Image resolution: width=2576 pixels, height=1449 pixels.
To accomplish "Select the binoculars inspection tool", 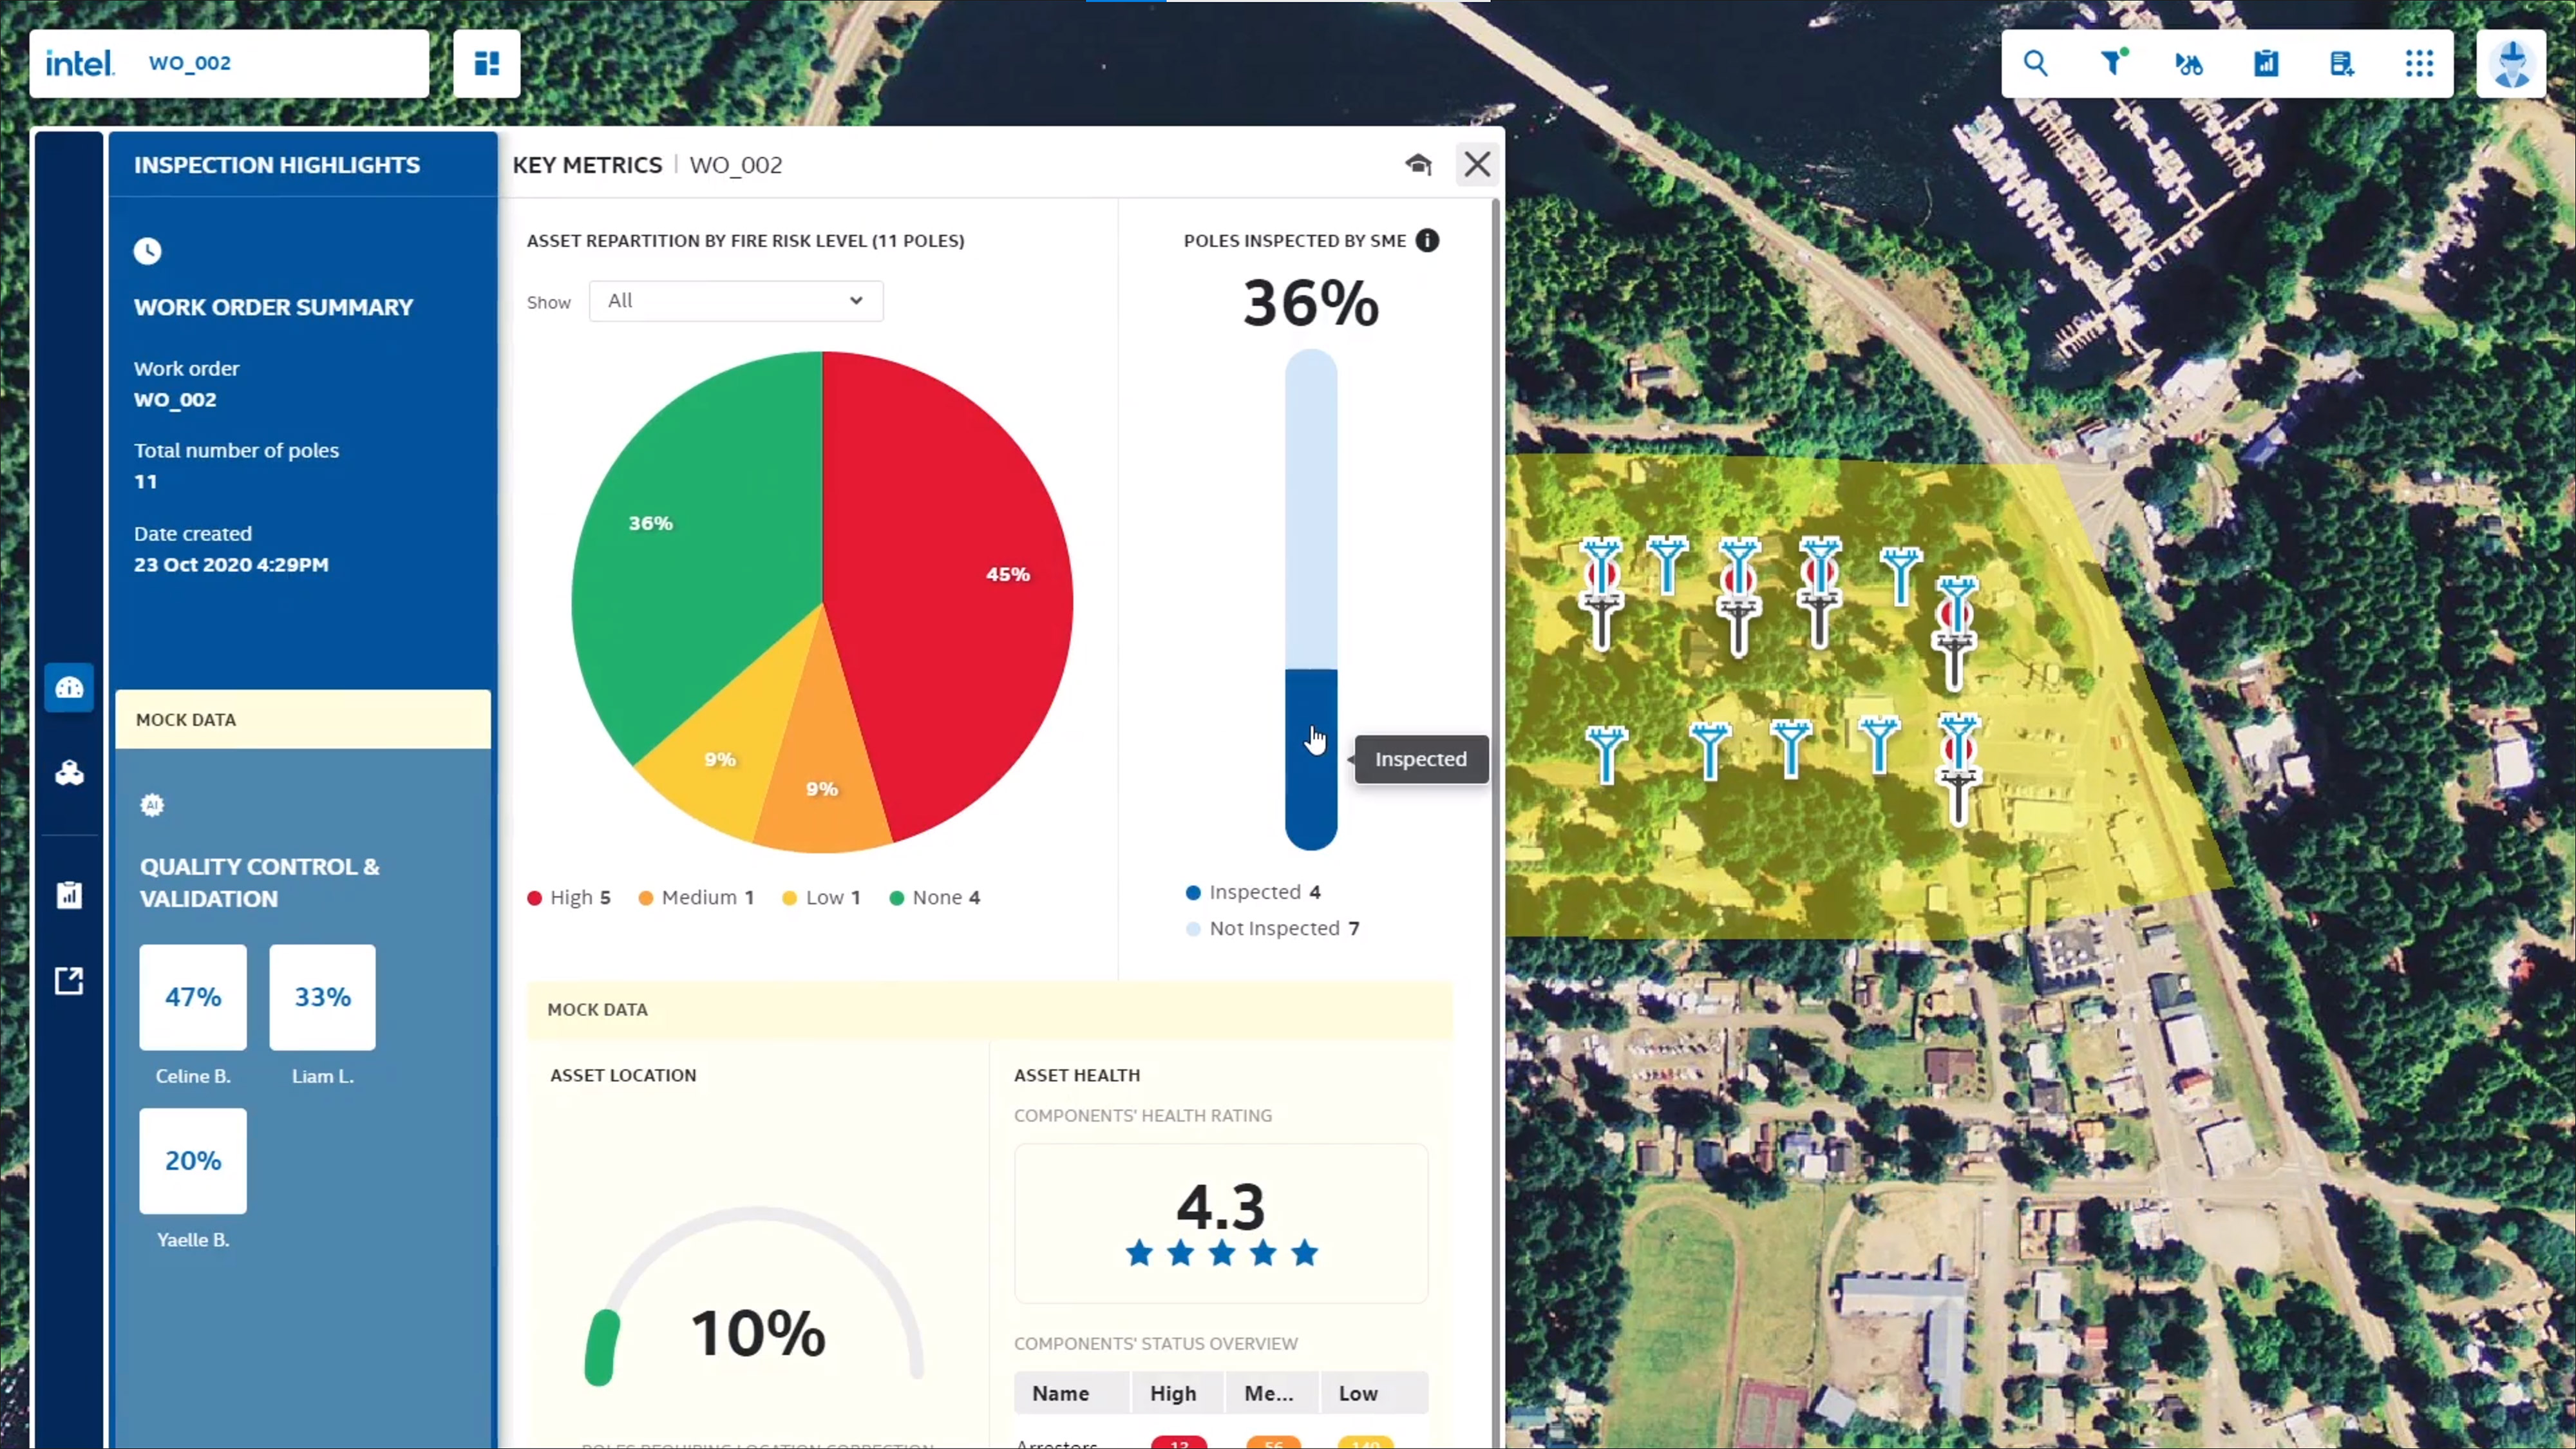I will point(2189,64).
